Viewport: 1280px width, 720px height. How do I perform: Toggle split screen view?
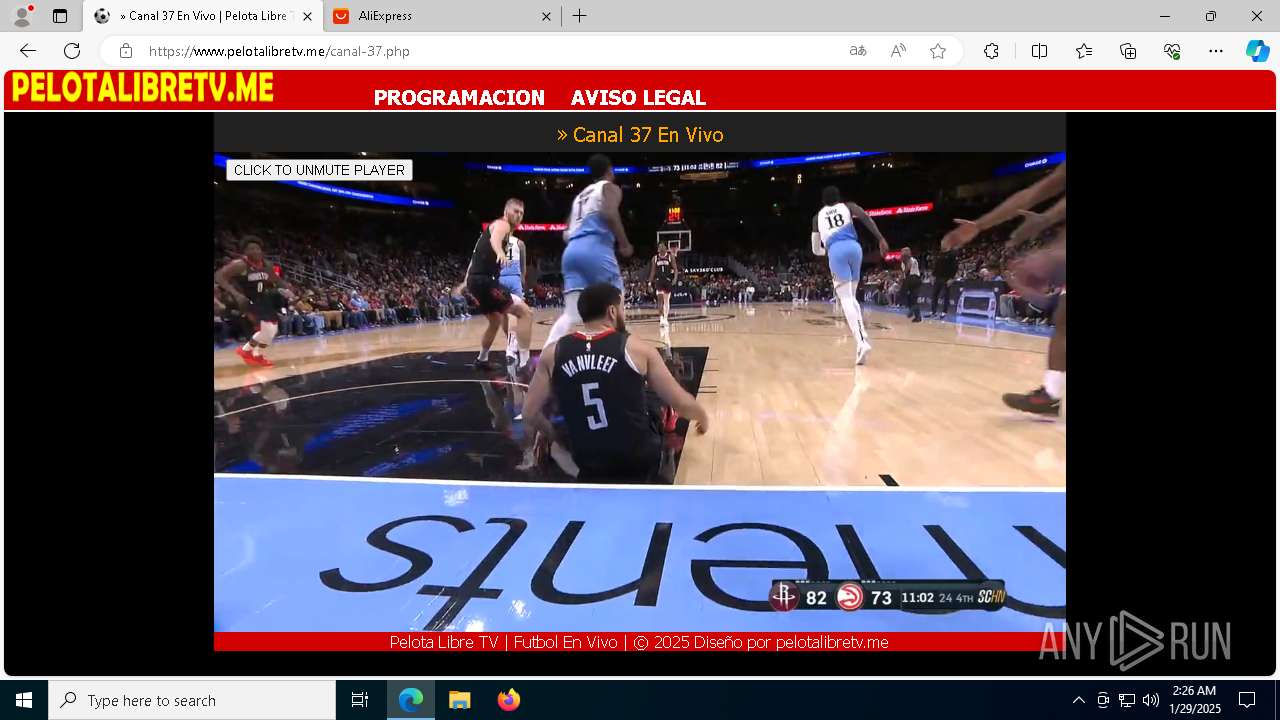click(x=1039, y=51)
